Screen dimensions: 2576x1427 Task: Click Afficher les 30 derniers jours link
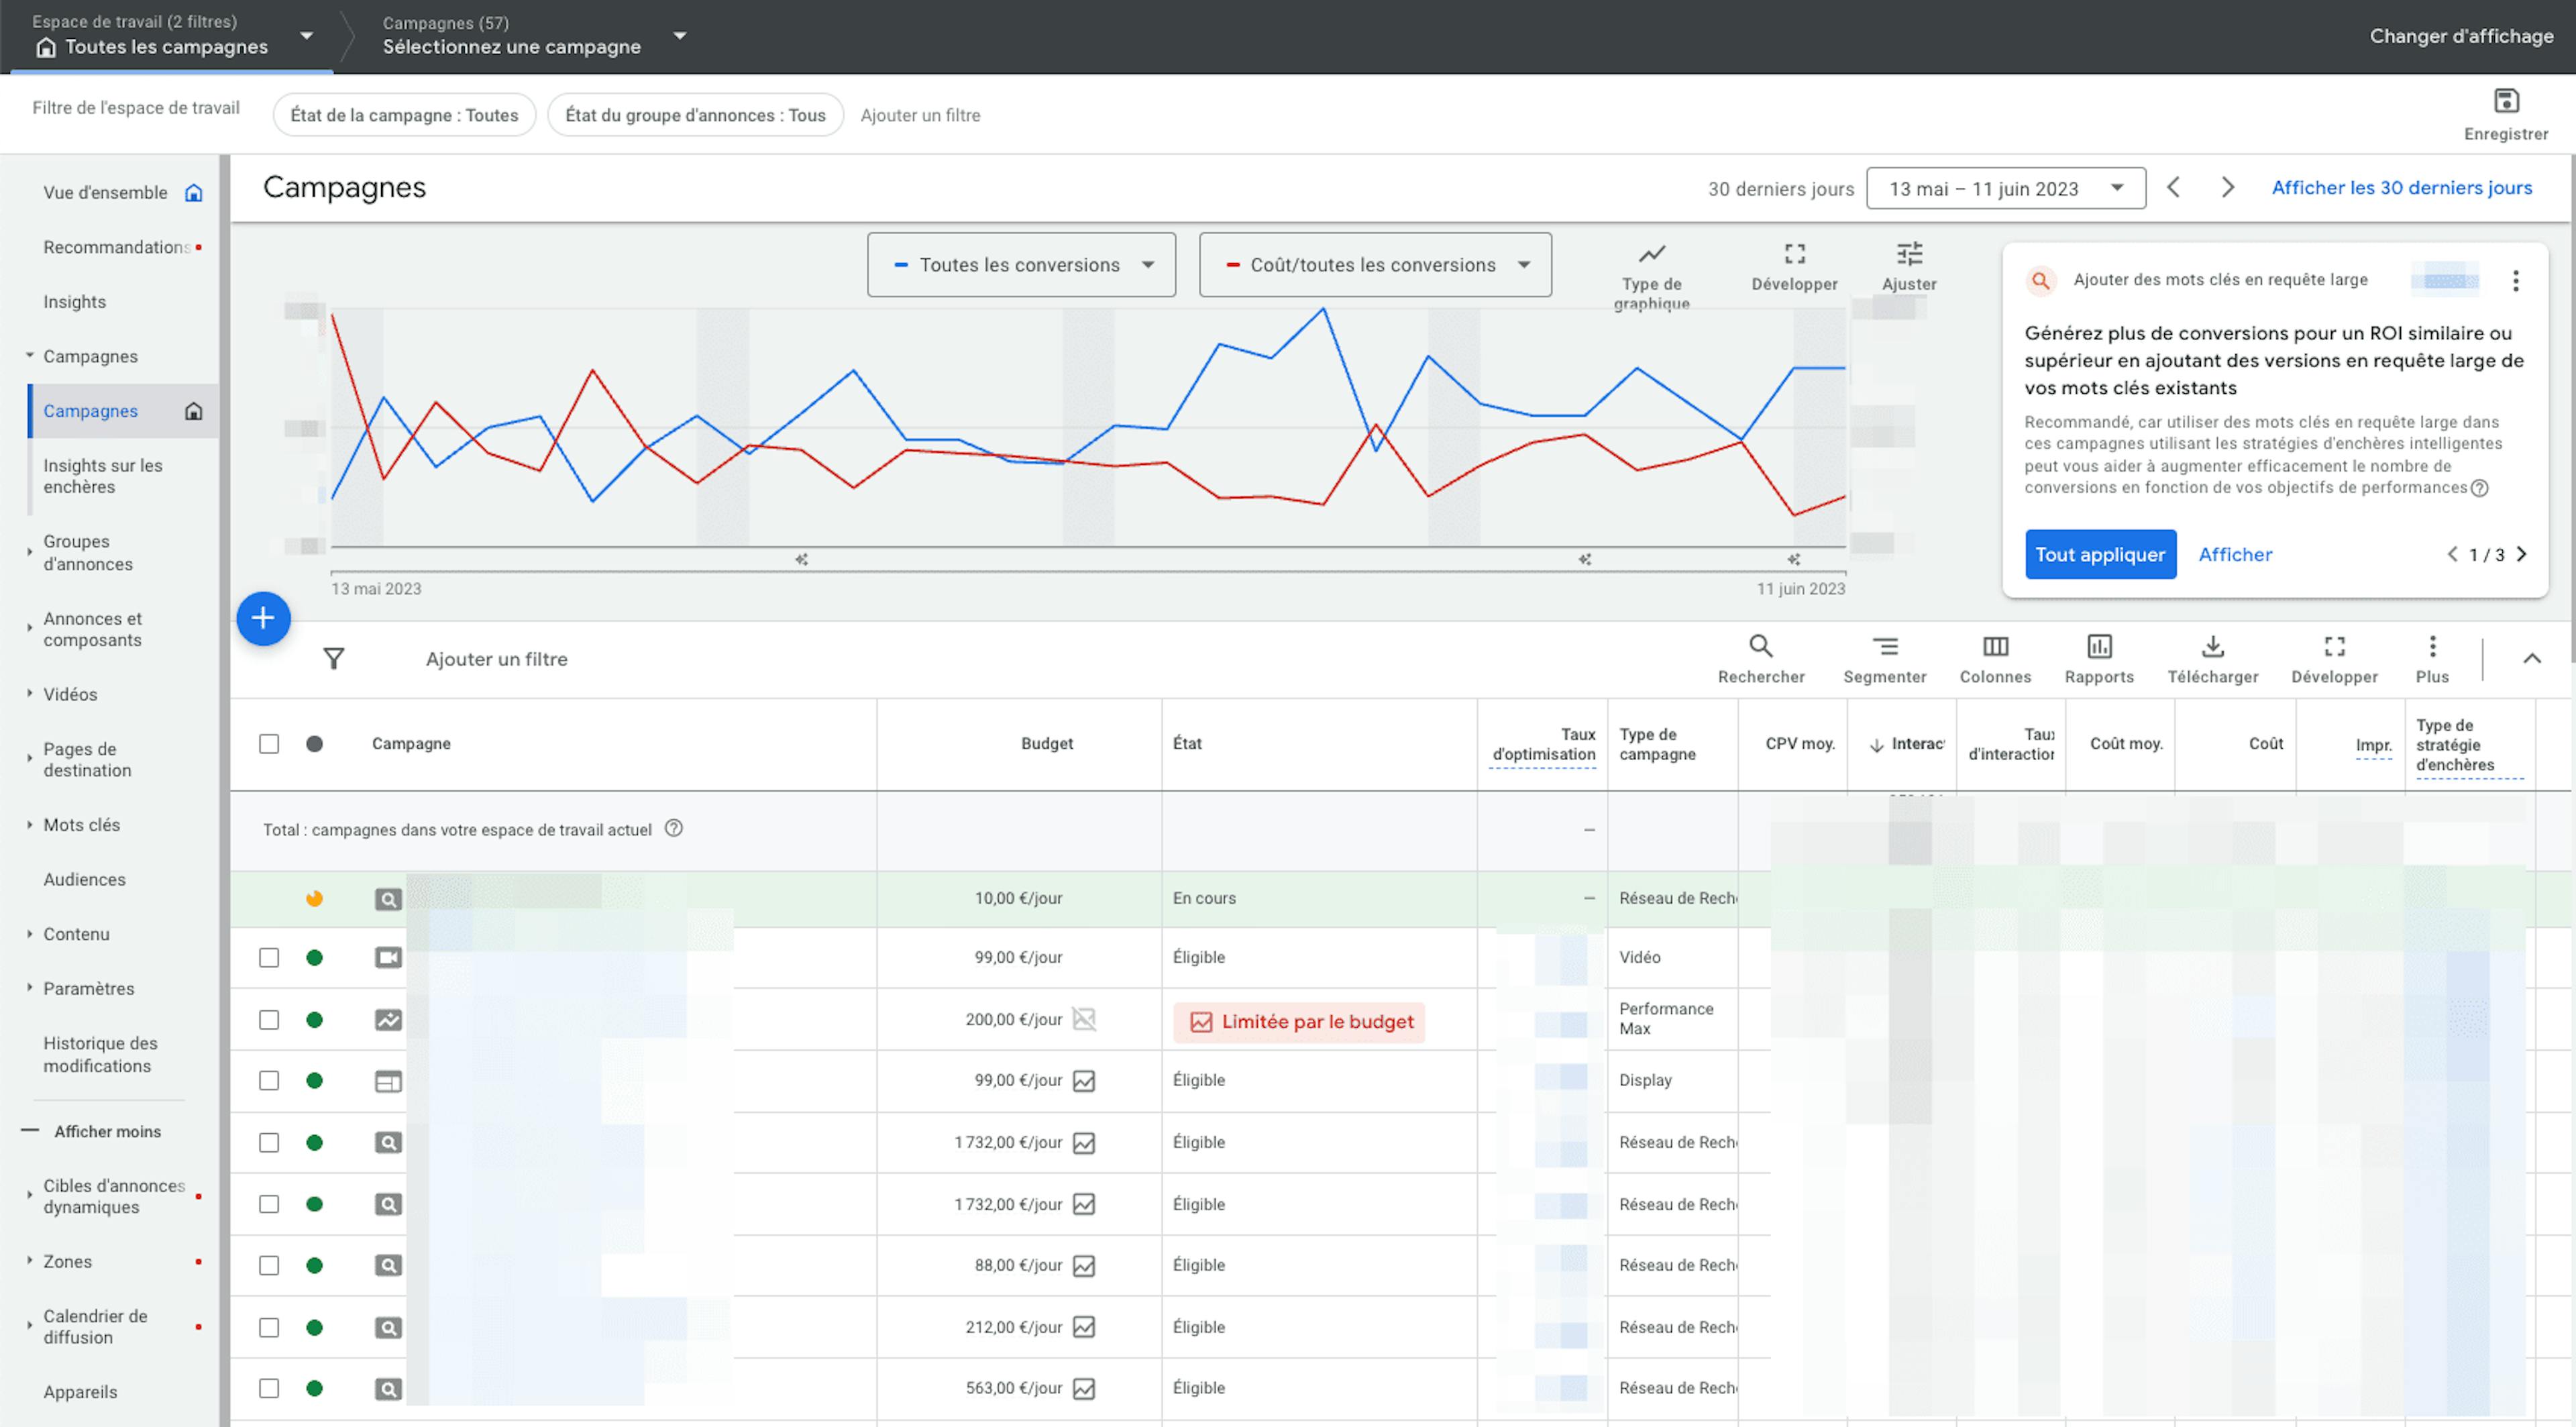coord(2401,188)
